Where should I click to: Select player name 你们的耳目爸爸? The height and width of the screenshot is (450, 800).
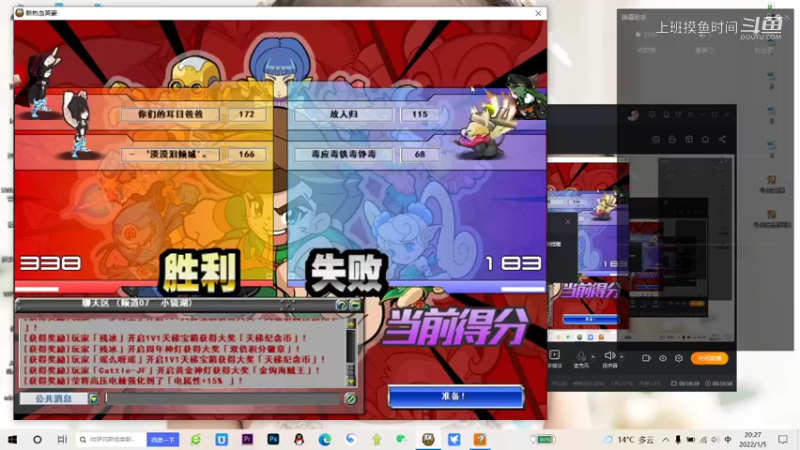coord(170,114)
